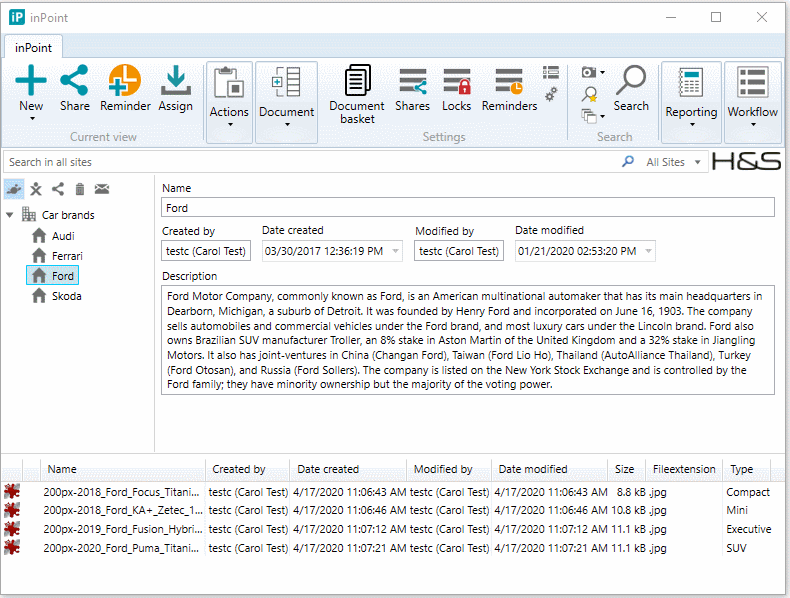
Task: Sort by the Date modified column header
Action: tap(532, 469)
